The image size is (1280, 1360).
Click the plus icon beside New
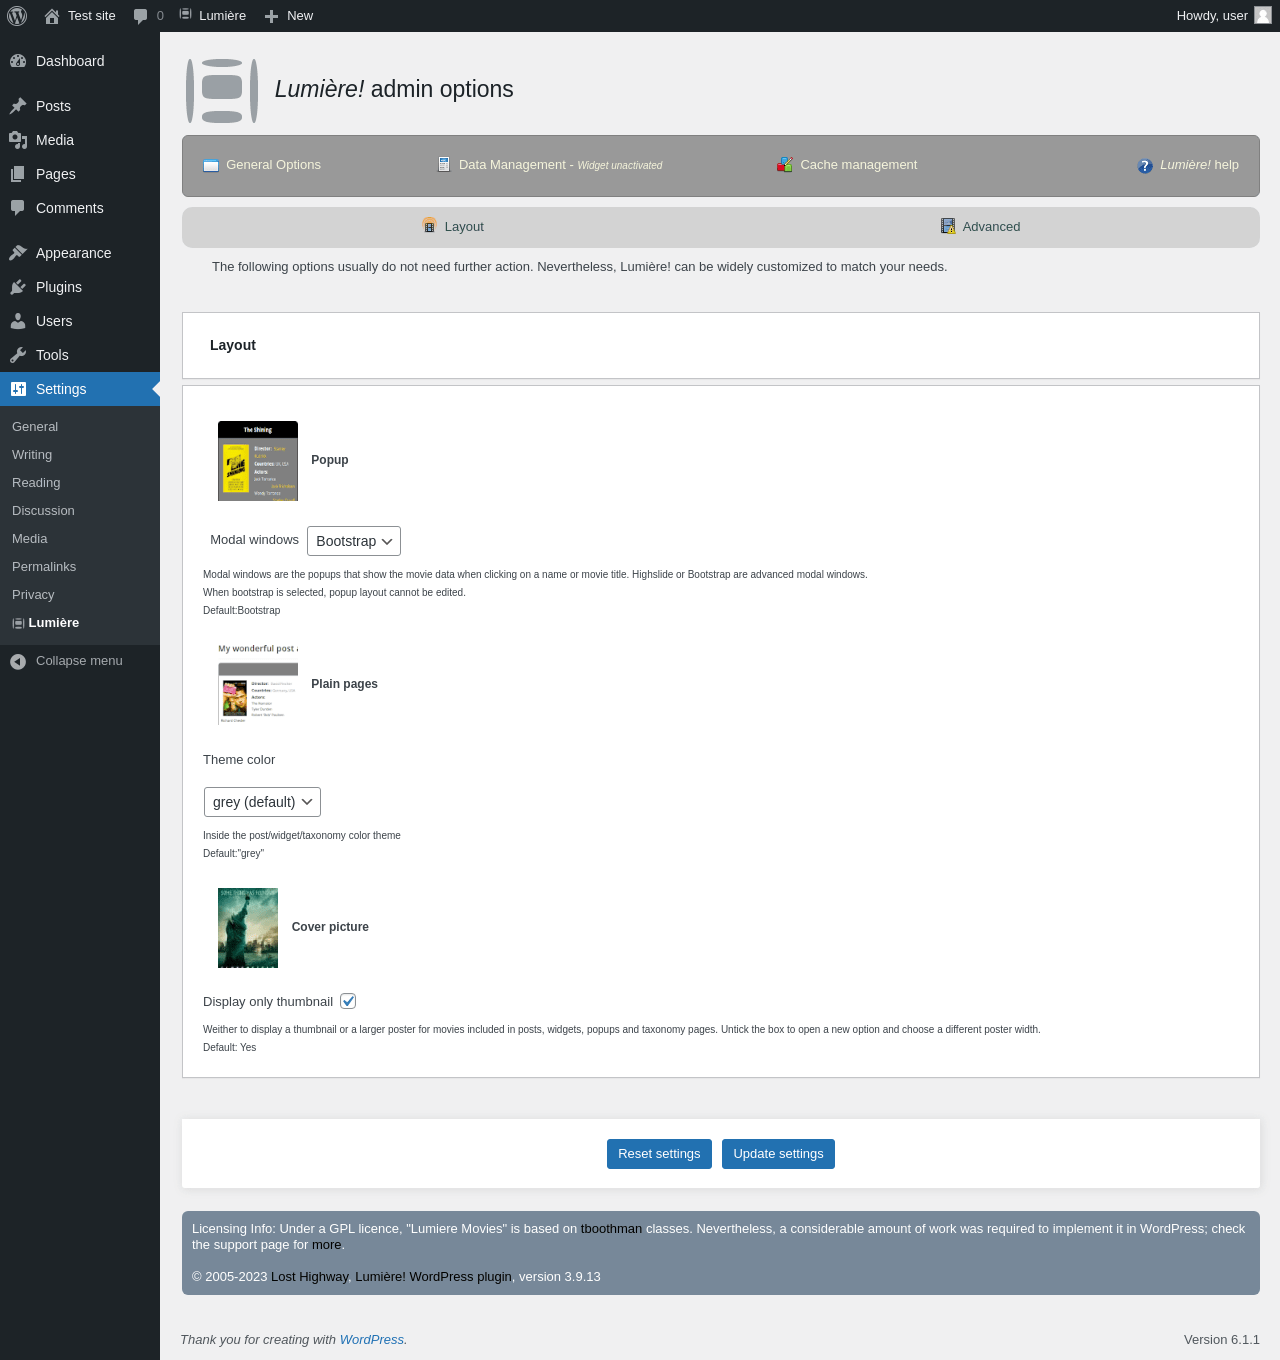point(271,16)
